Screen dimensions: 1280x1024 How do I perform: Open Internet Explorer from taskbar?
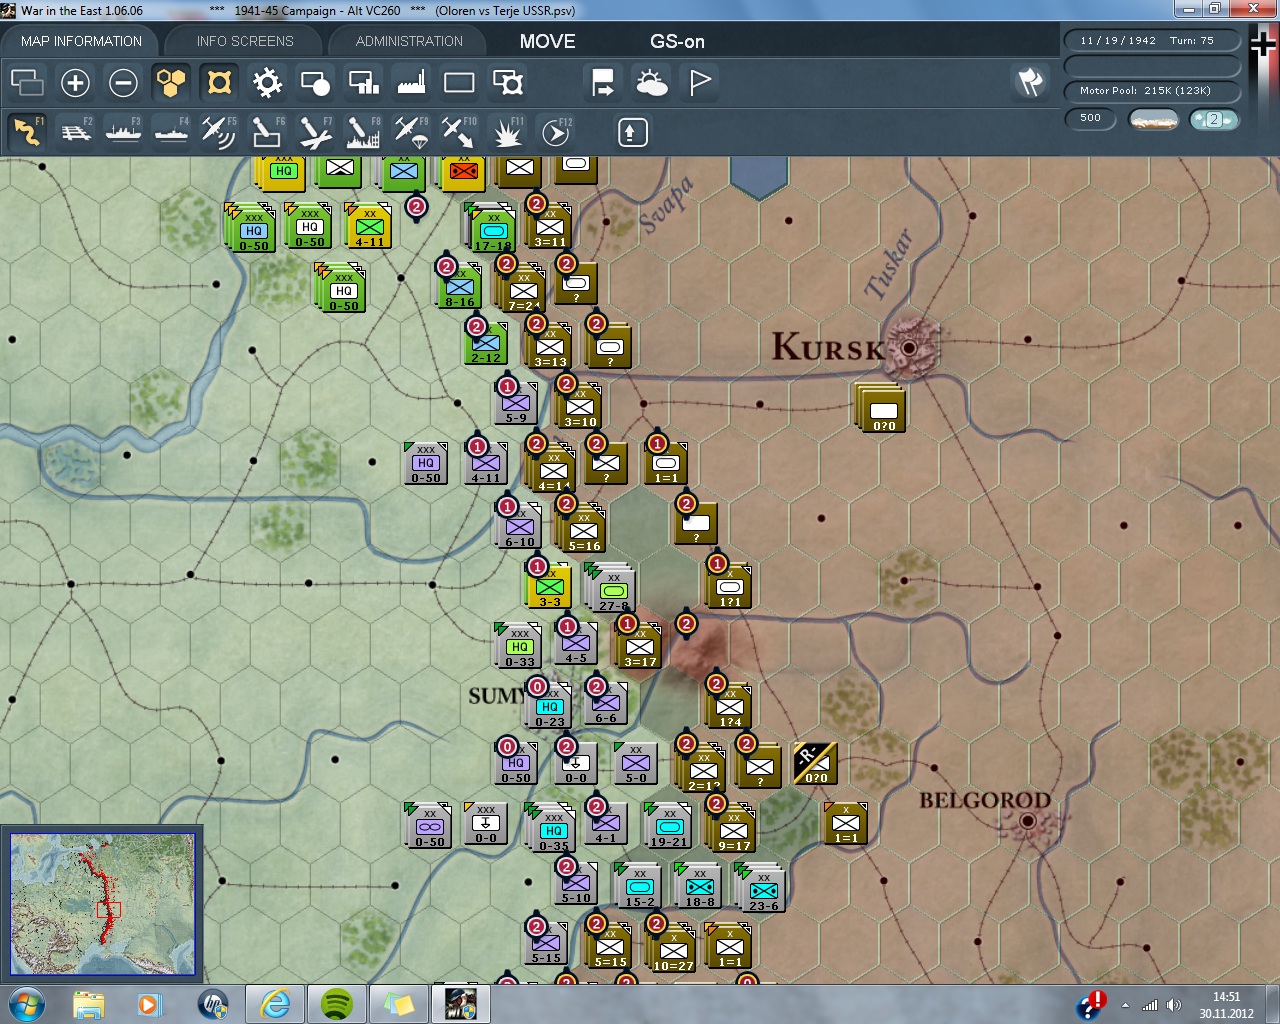pos(274,1004)
